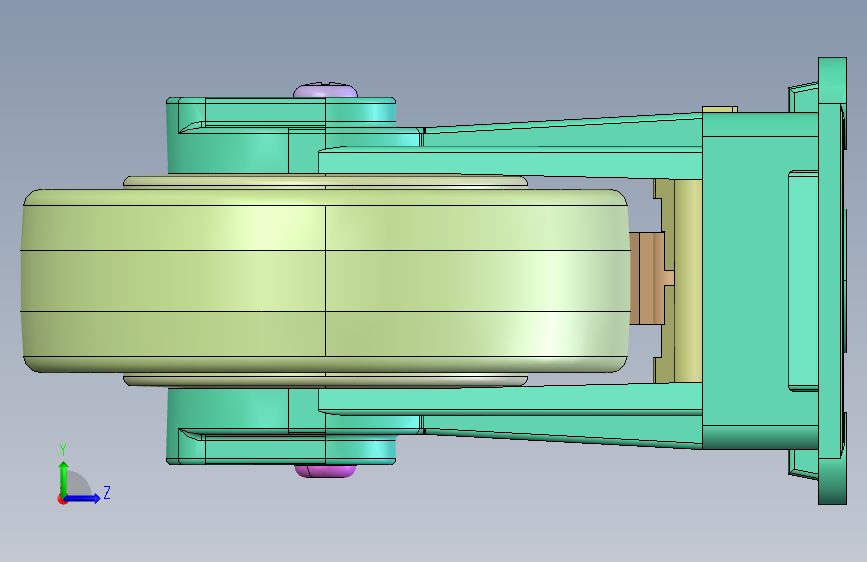Pick the purple nut below the fork

point(325,471)
